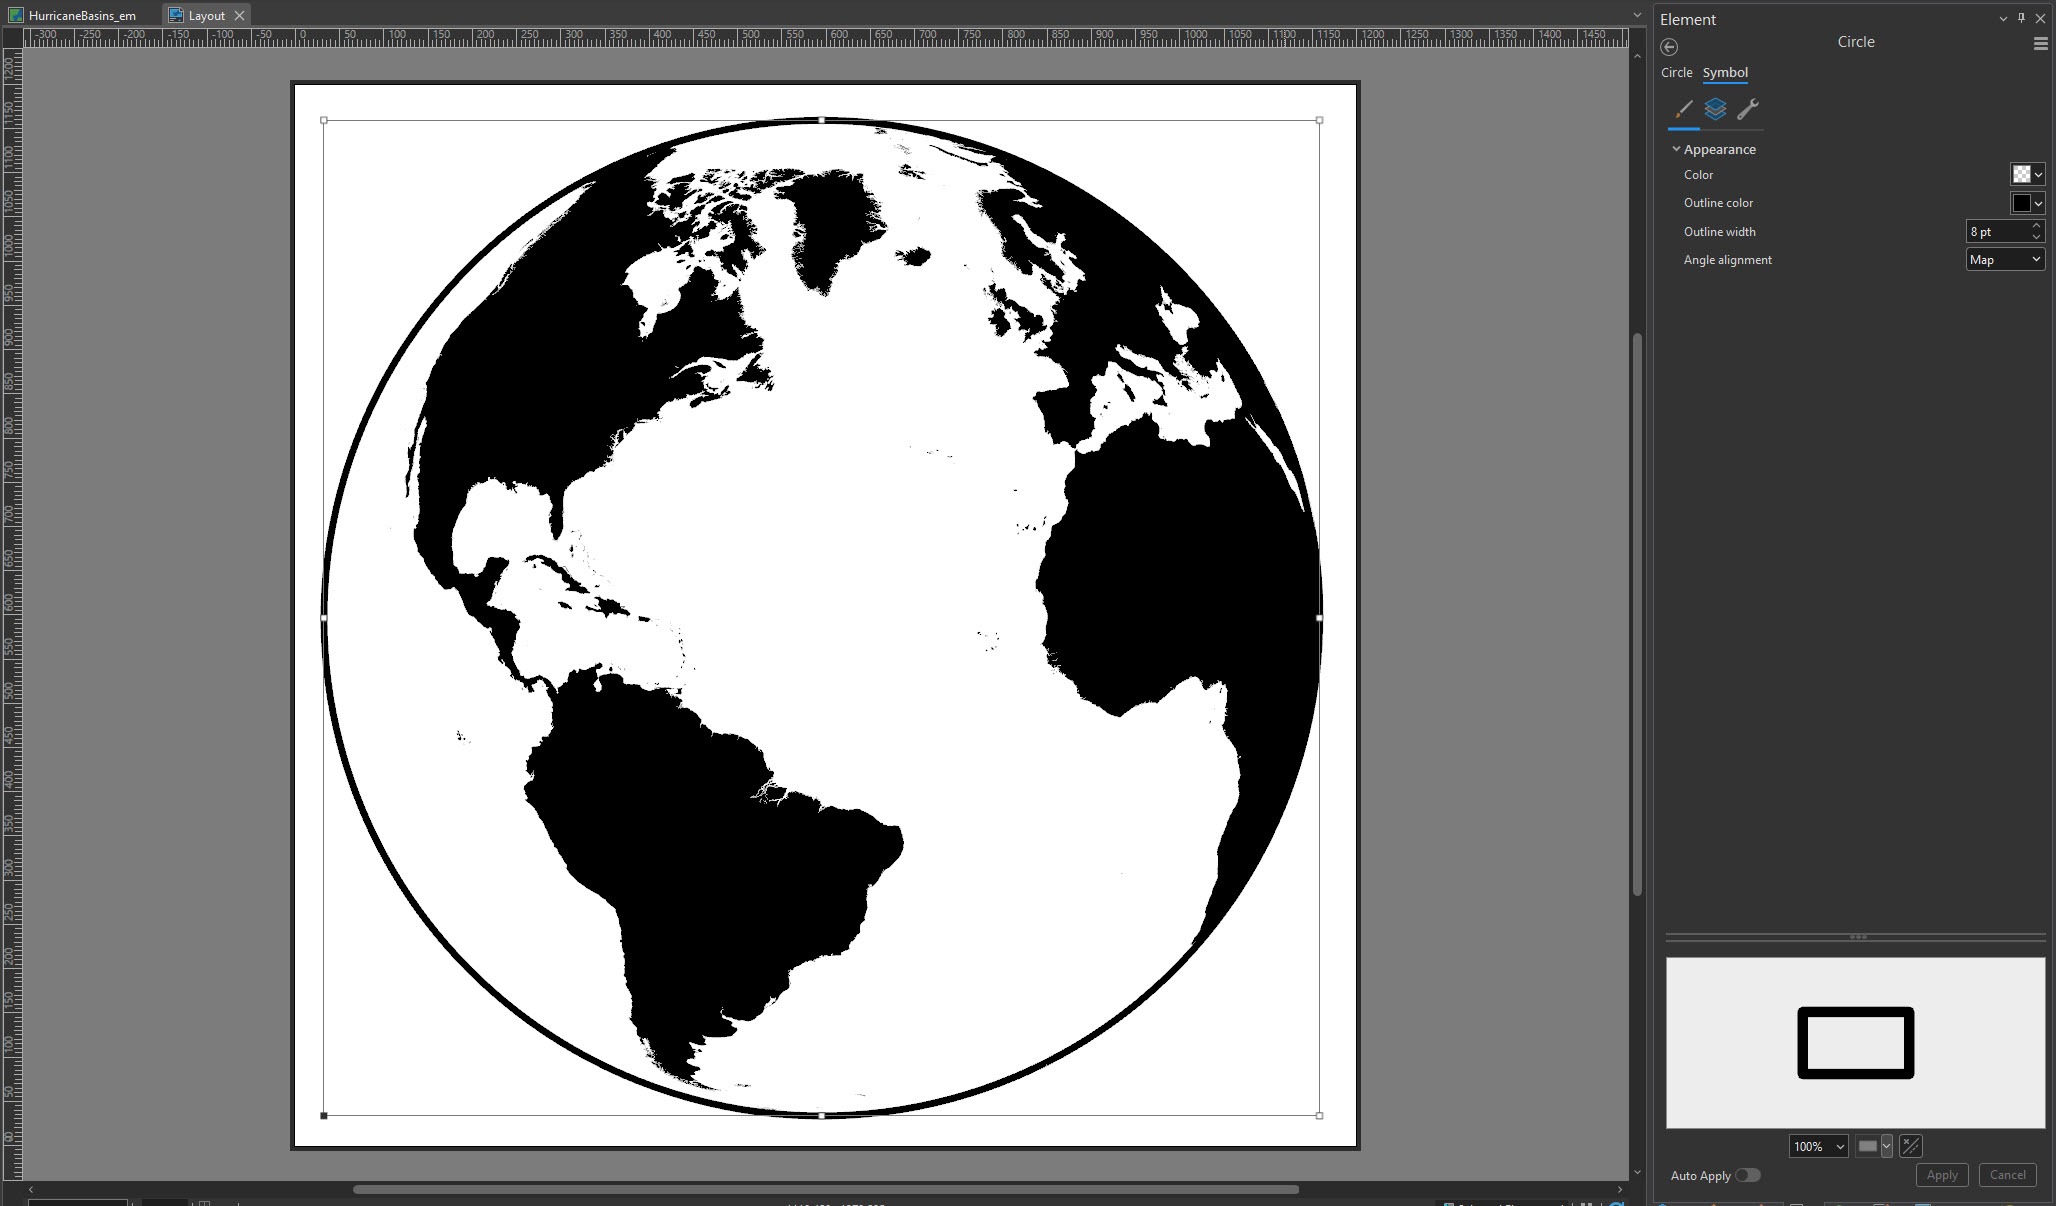
Task: Open the Element pane hamburger menu
Action: point(2040,44)
